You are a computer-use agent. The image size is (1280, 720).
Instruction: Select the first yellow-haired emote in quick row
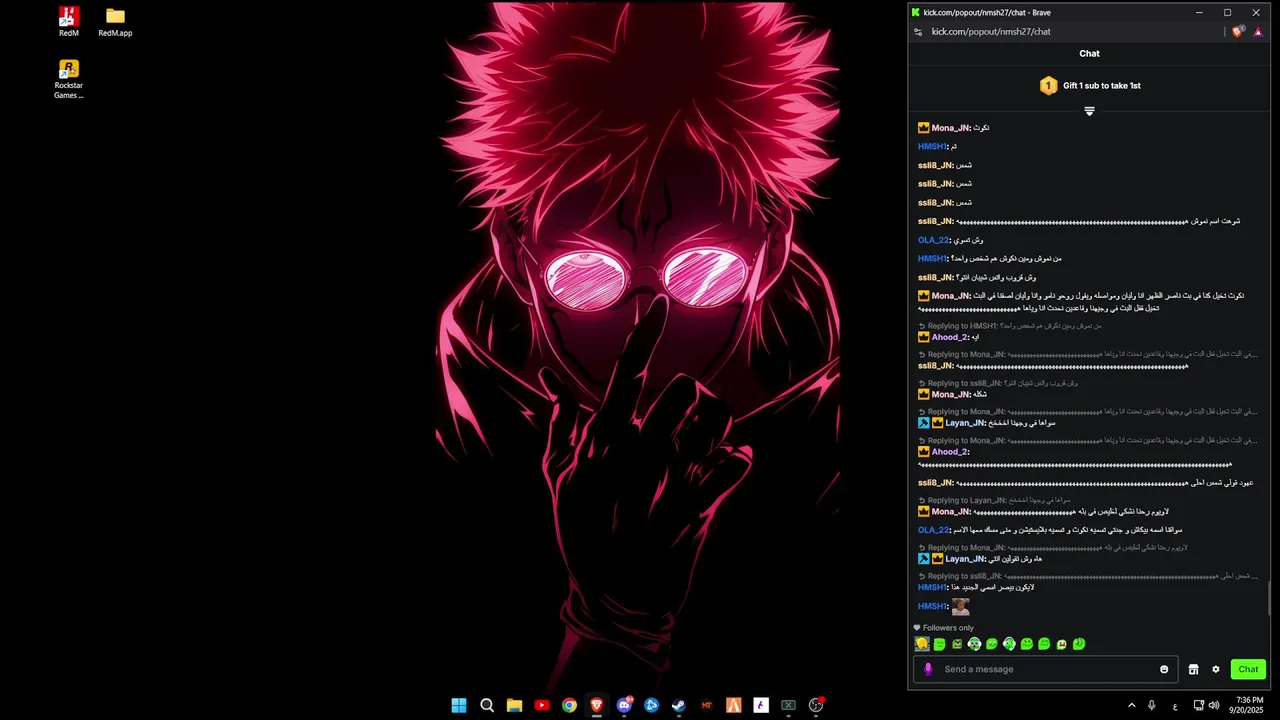pos(922,644)
